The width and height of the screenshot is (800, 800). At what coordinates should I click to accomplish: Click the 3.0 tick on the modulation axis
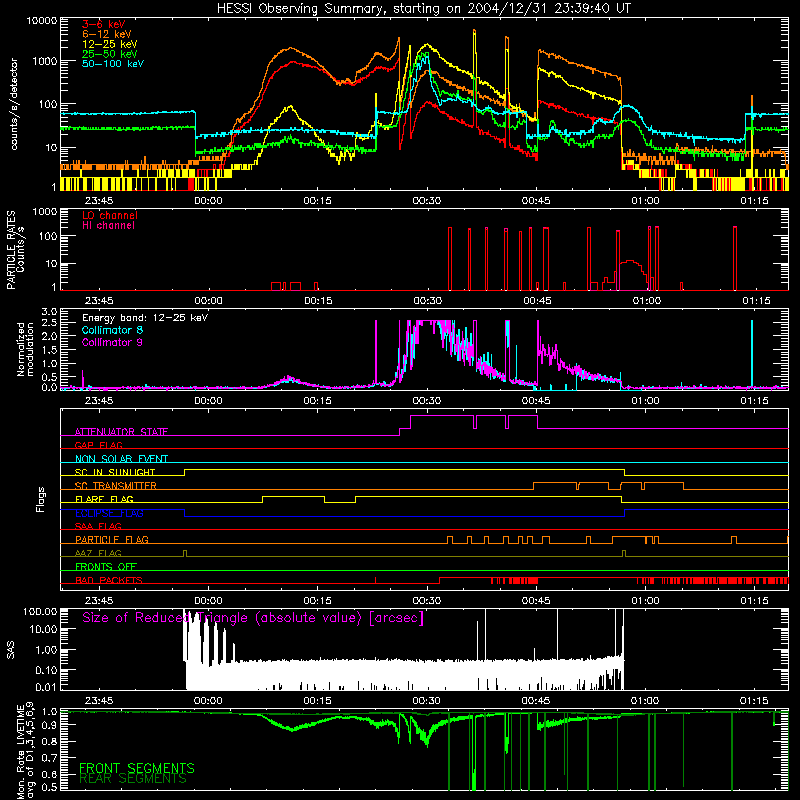[x=49, y=312]
